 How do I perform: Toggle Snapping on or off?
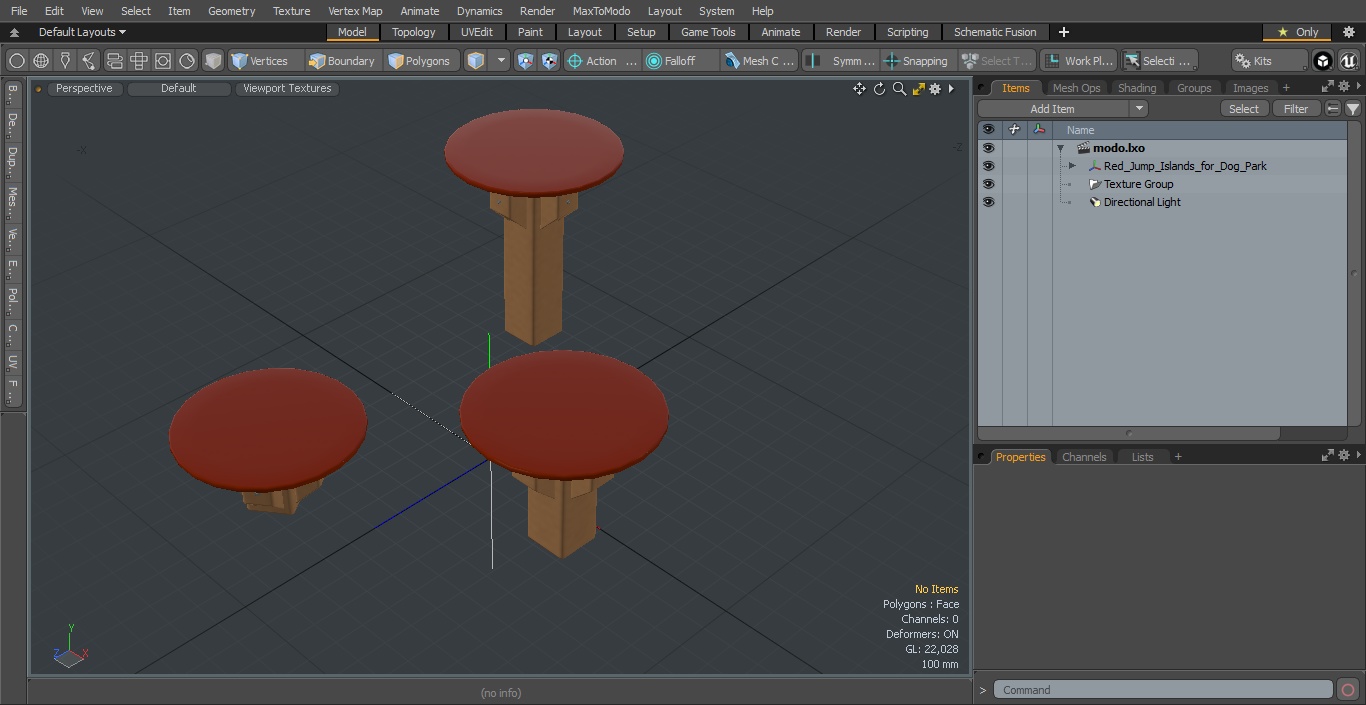click(x=917, y=61)
